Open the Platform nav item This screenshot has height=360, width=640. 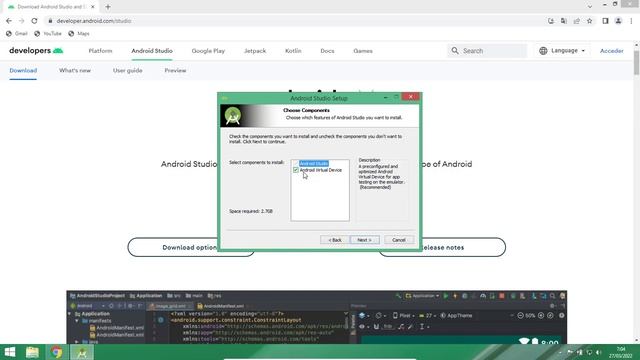click(x=100, y=51)
